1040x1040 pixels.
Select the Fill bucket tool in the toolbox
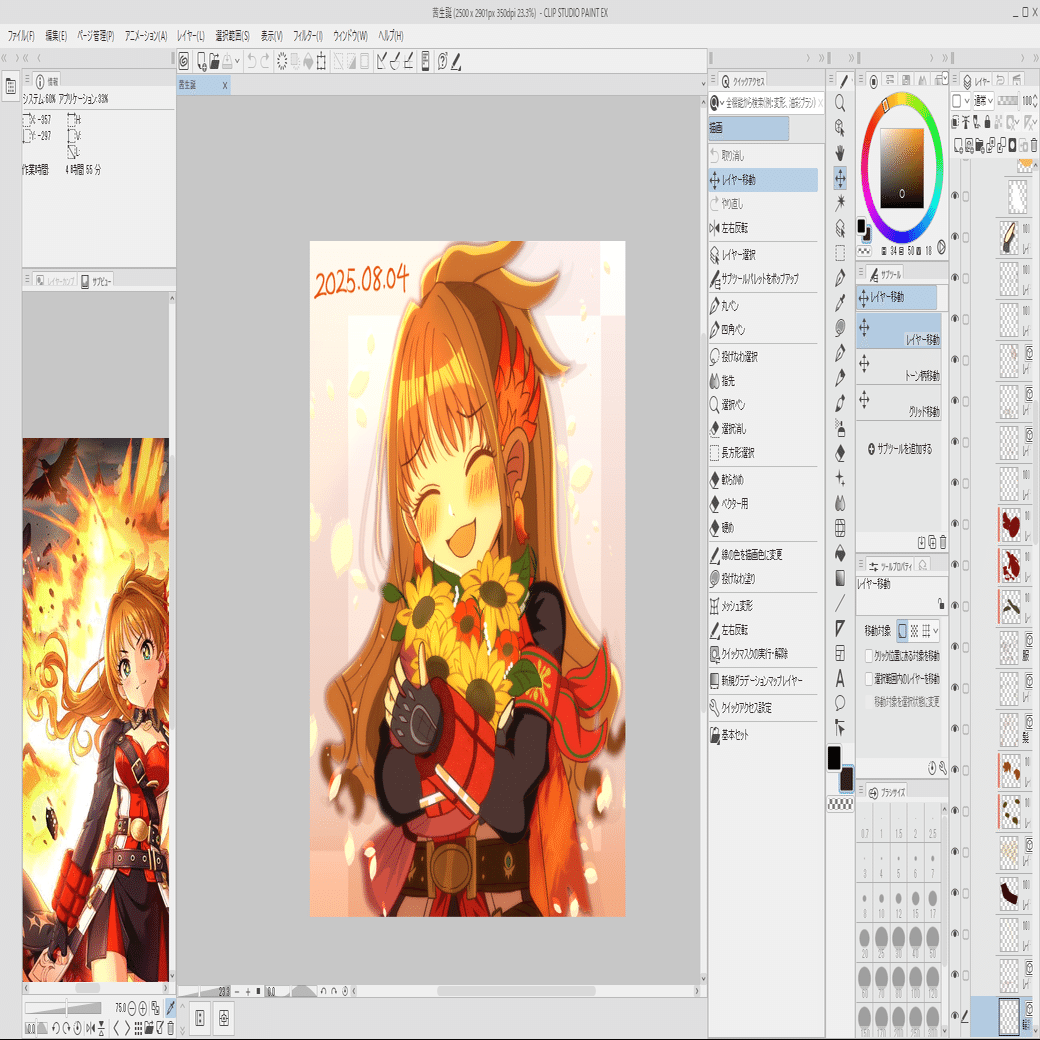840,552
